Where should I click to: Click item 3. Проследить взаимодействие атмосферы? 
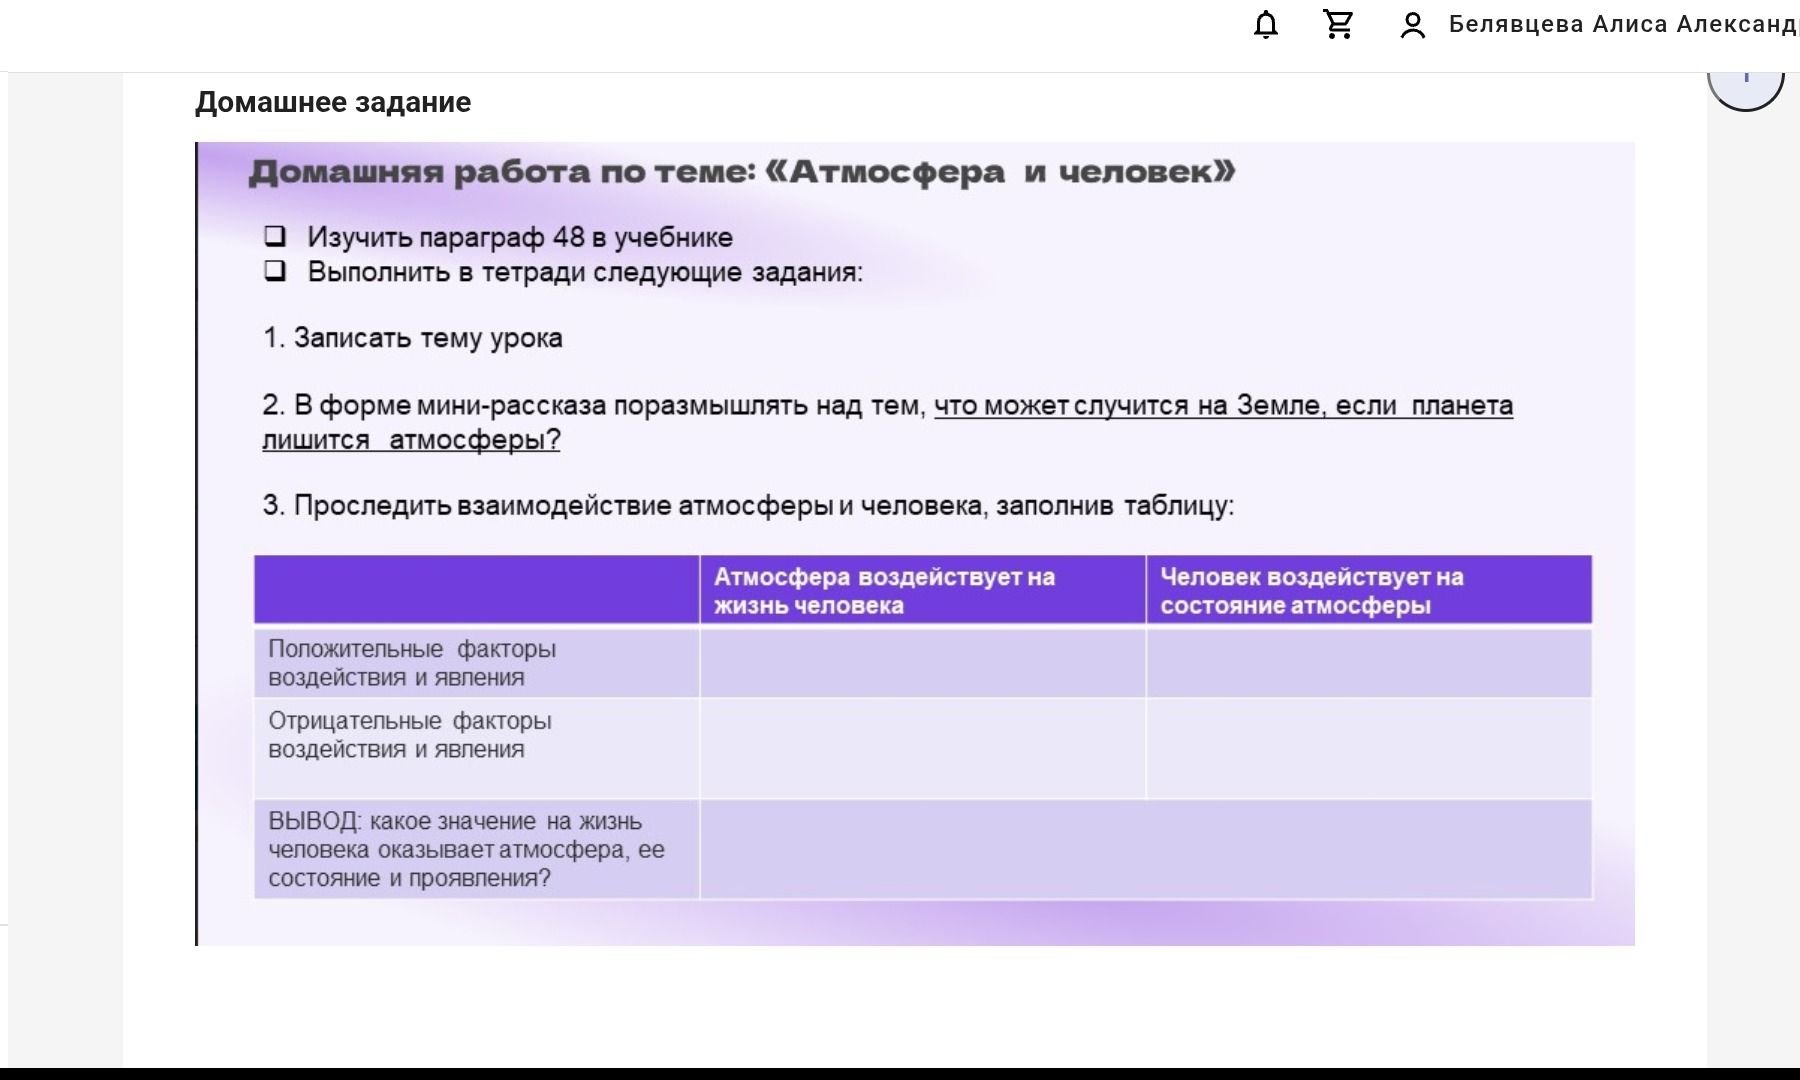[x=748, y=505]
